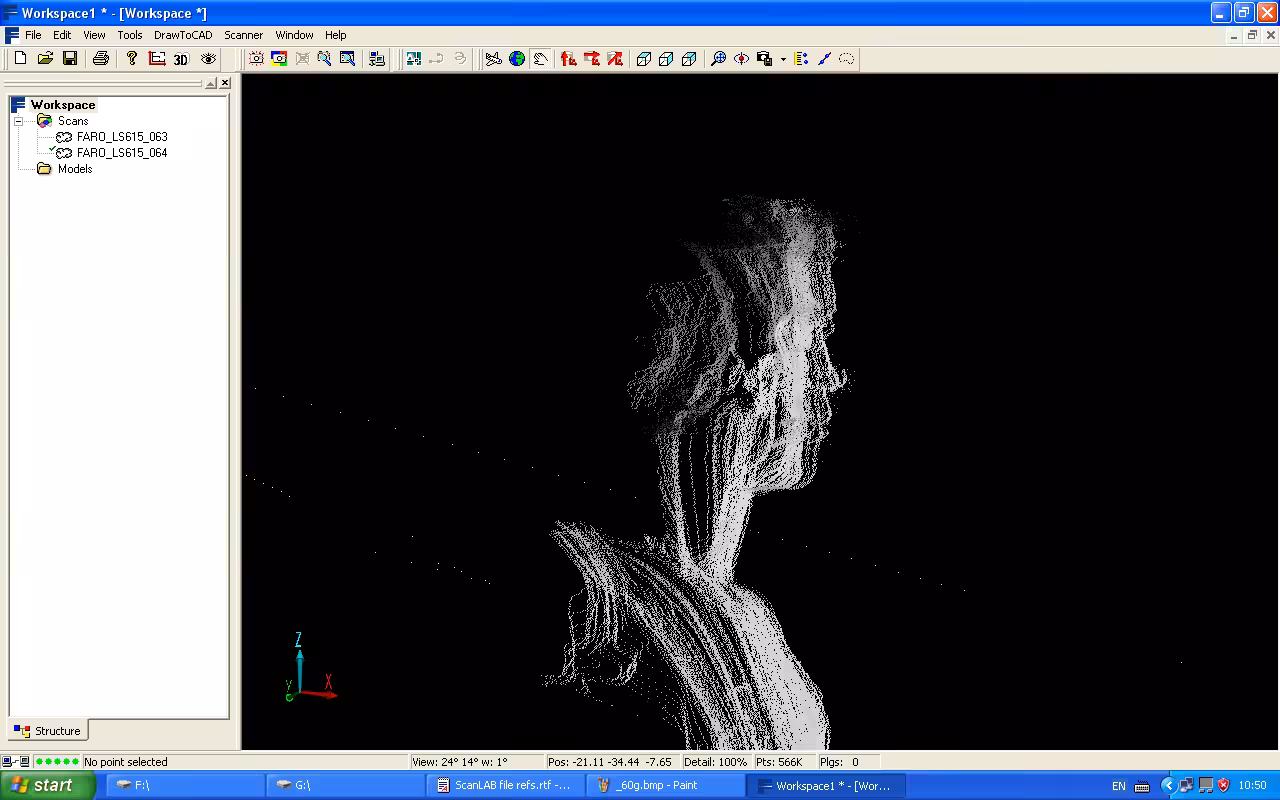Viewport: 1280px width, 800px height.
Task: Click the New workspace icon
Action: pos(20,59)
